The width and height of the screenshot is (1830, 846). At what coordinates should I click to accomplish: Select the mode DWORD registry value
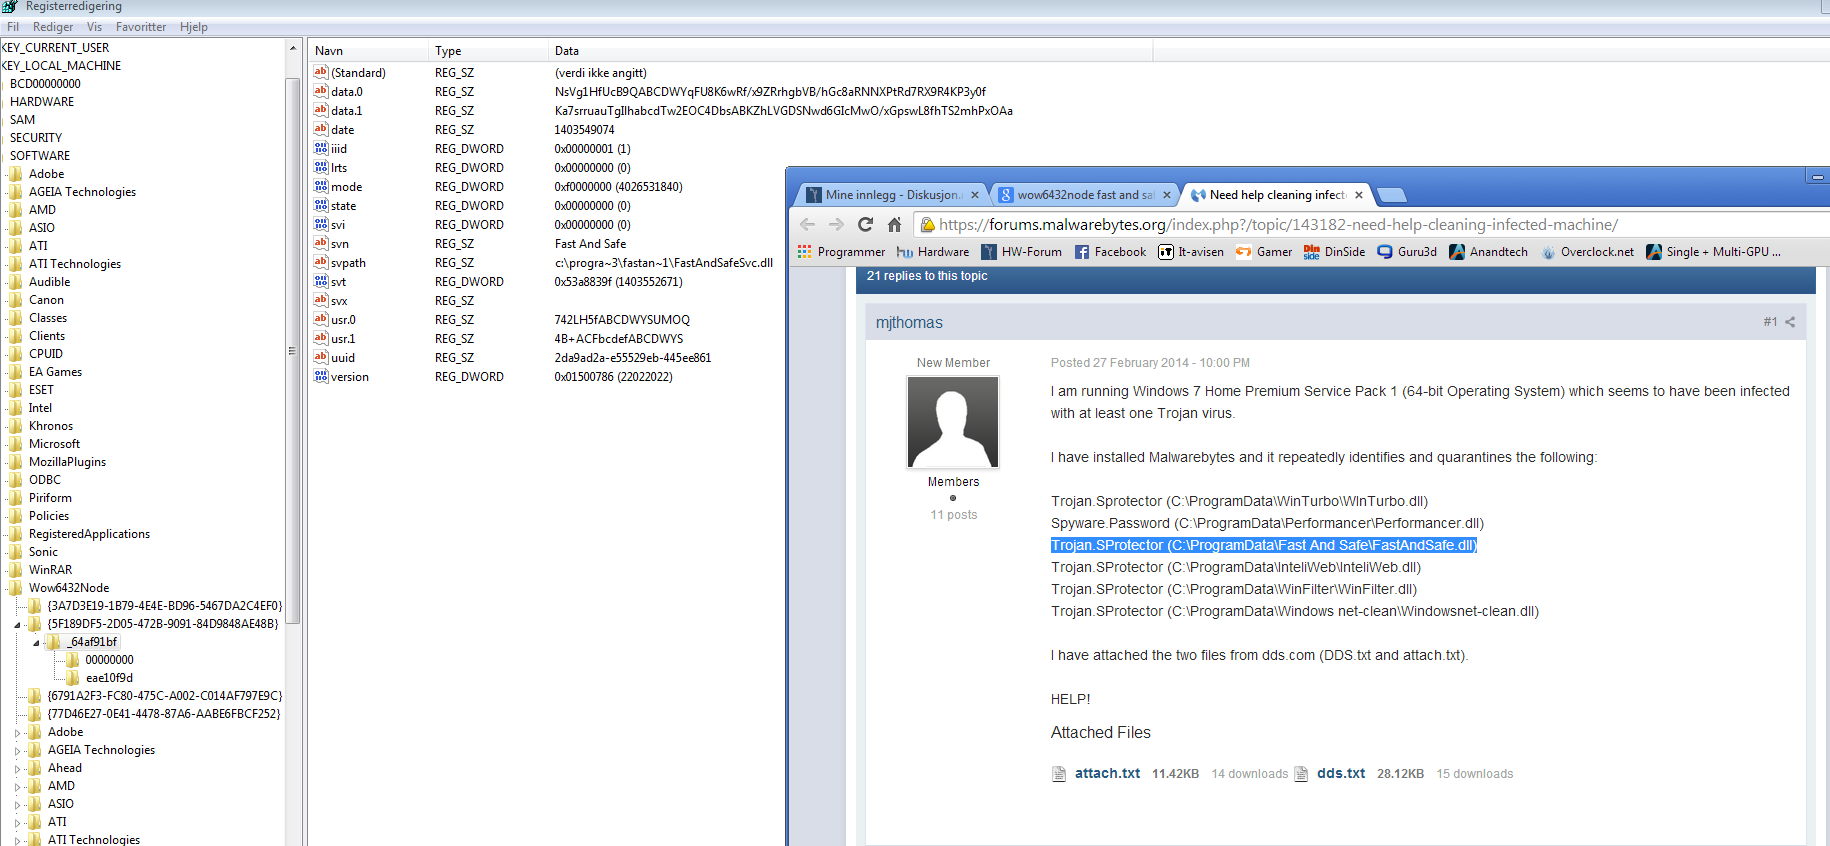pos(347,187)
